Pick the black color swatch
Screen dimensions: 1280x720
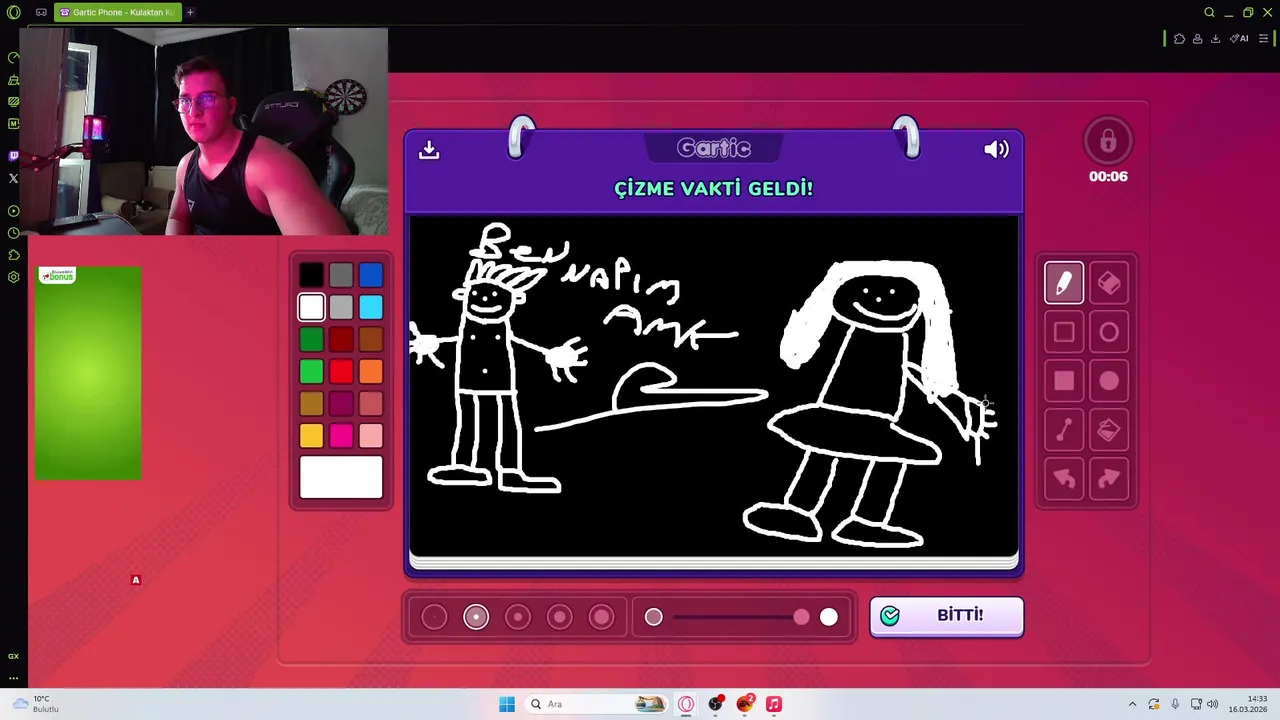pyautogui.click(x=311, y=276)
